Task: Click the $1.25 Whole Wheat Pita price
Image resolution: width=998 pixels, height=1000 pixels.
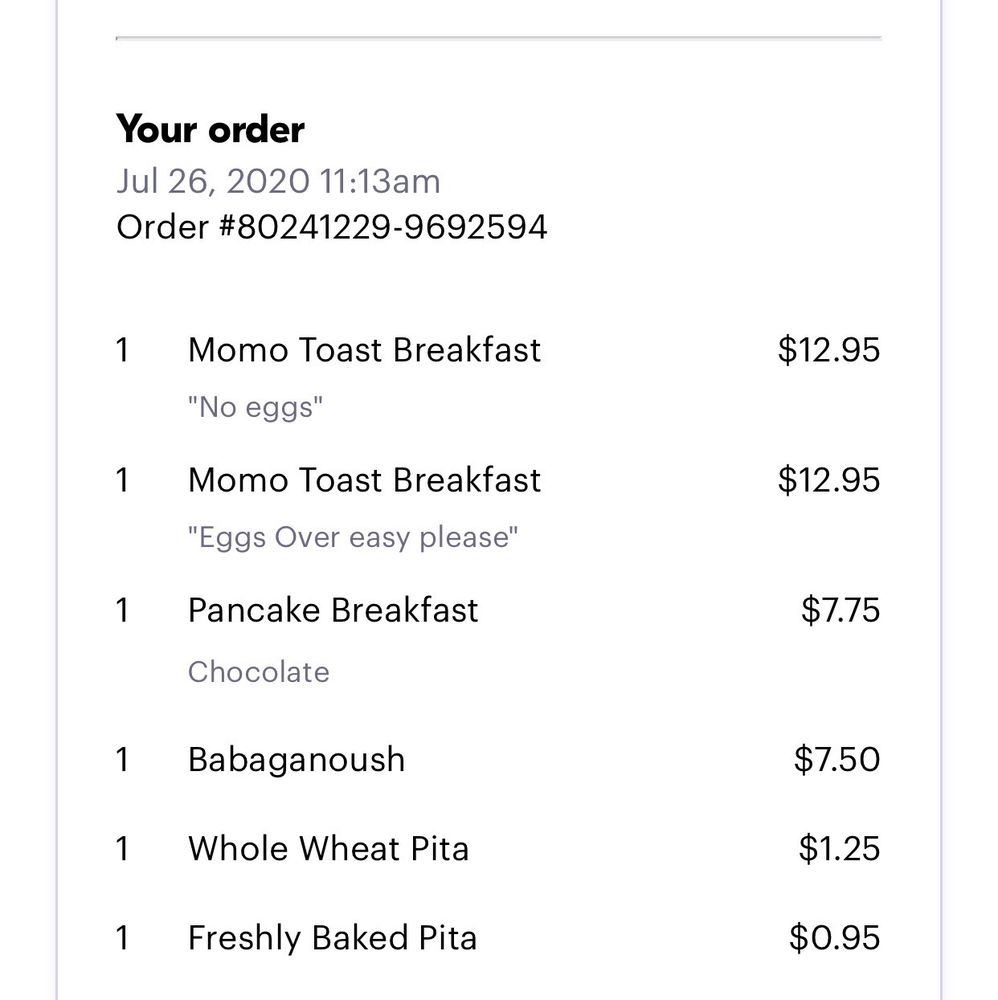Action: pos(839,849)
